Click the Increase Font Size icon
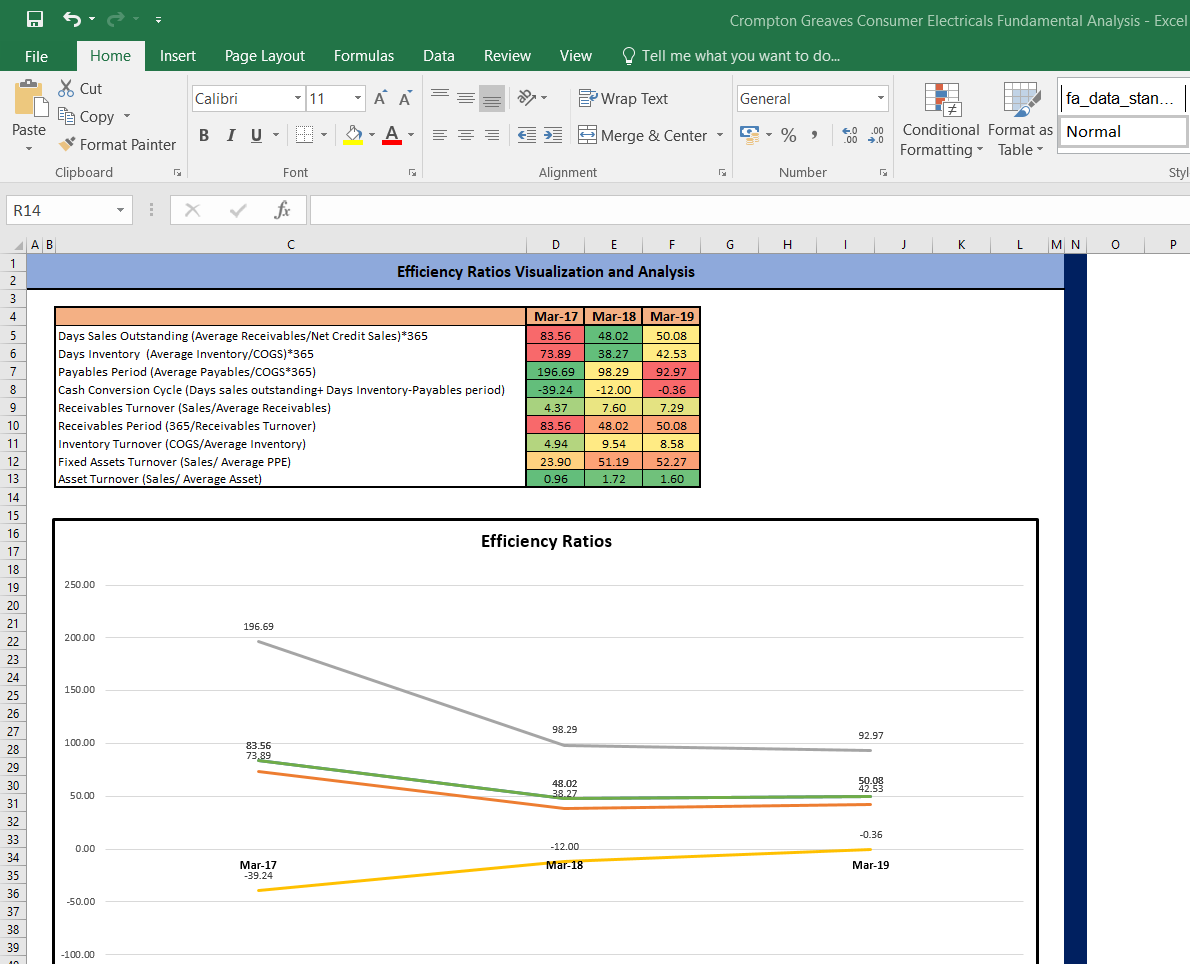This screenshot has width=1190, height=964. click(x=380, y=99)
